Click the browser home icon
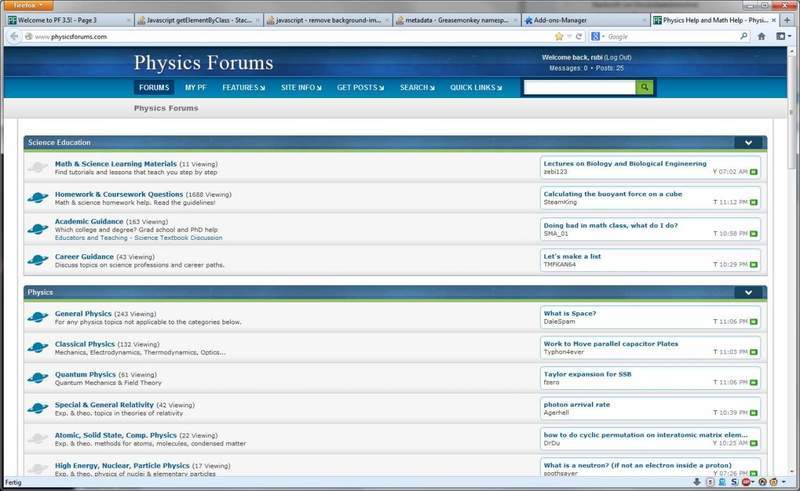Image resolution: width=800 pixels, height=491 pixels. [x=761, y=36]
